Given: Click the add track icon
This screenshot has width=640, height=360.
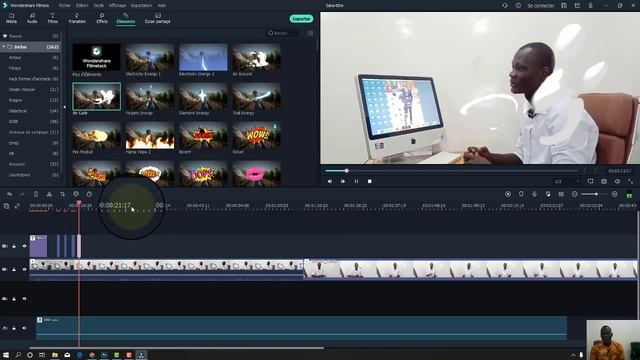Looking at the screenshot, I should [x=6, y=206].
